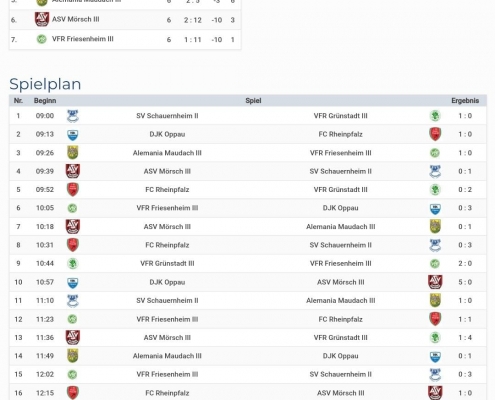Click Alemania Maudach III crest in match 3

(x=73, y=153)
